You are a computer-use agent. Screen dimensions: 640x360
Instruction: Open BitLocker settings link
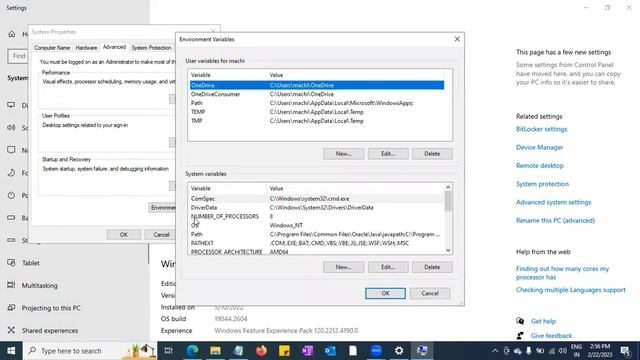(x=541, y=129)
